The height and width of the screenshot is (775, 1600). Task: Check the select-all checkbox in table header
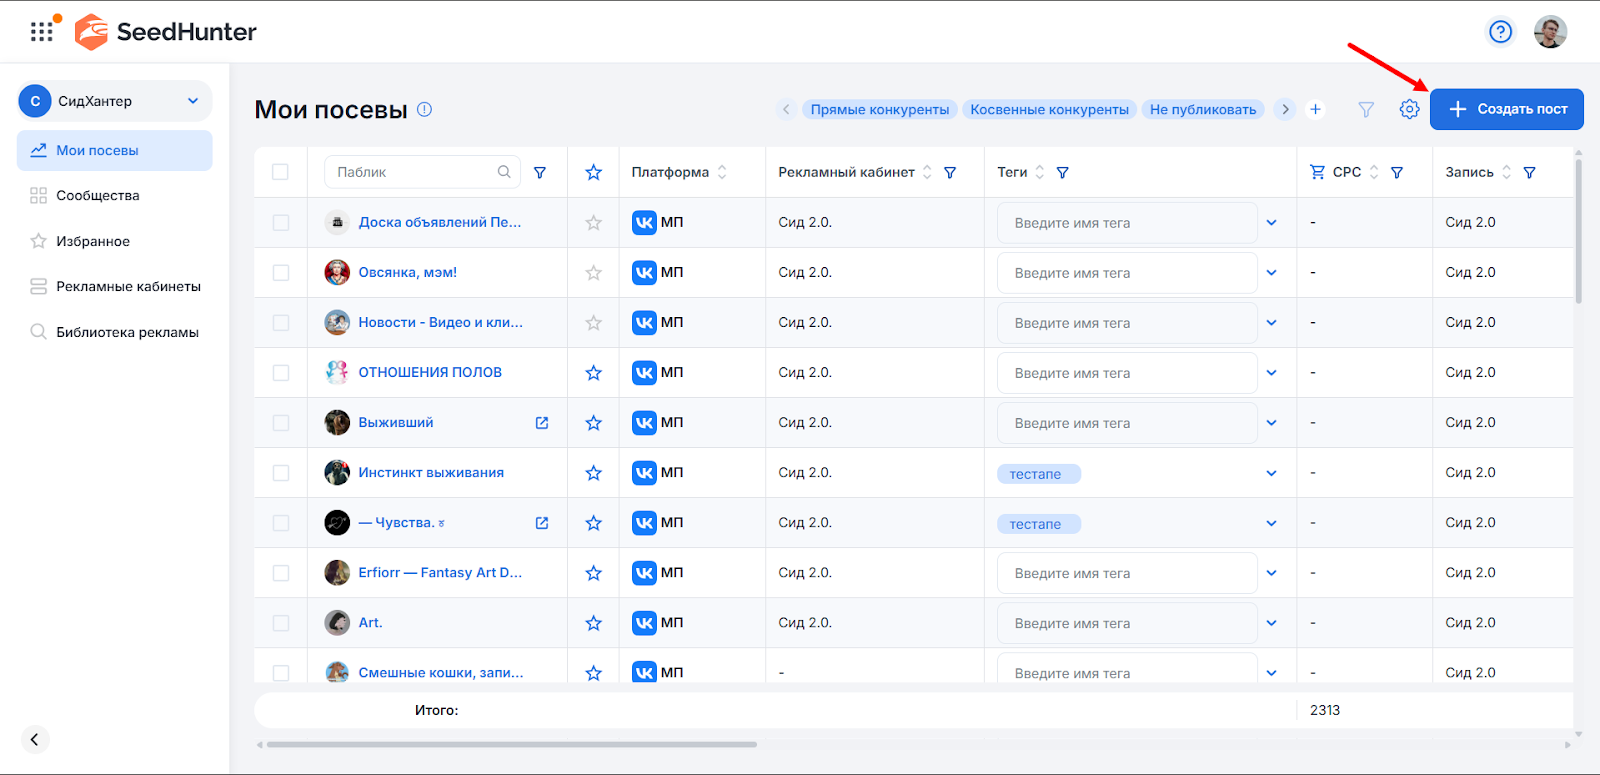coord(280,172)
